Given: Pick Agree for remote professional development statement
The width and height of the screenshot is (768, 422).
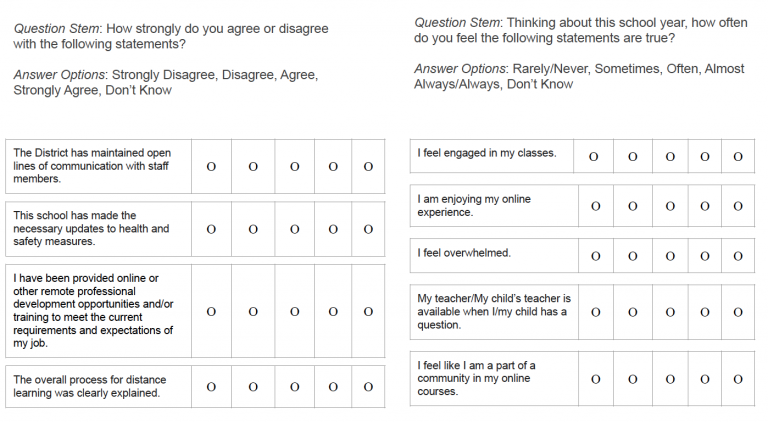Looking at the screenshot, I should coord(294,311).
